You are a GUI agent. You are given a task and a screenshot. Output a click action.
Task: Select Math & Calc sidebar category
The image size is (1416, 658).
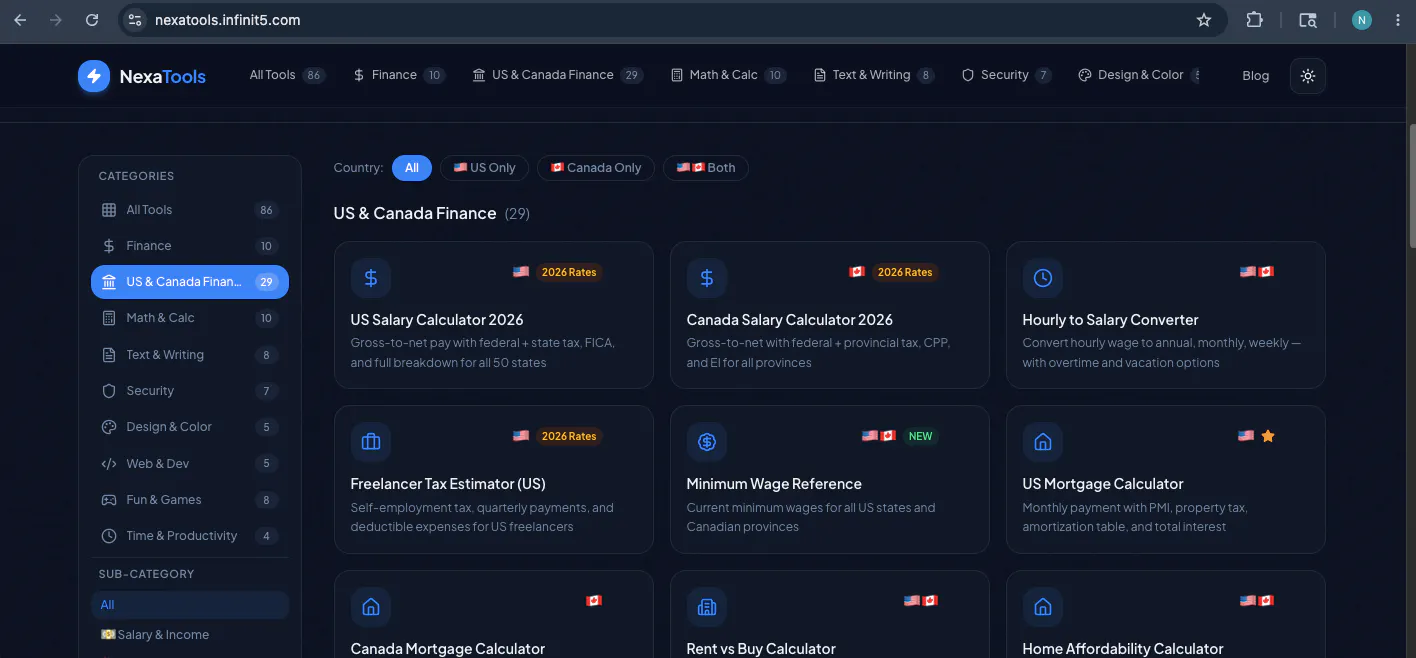click(190, 318)
